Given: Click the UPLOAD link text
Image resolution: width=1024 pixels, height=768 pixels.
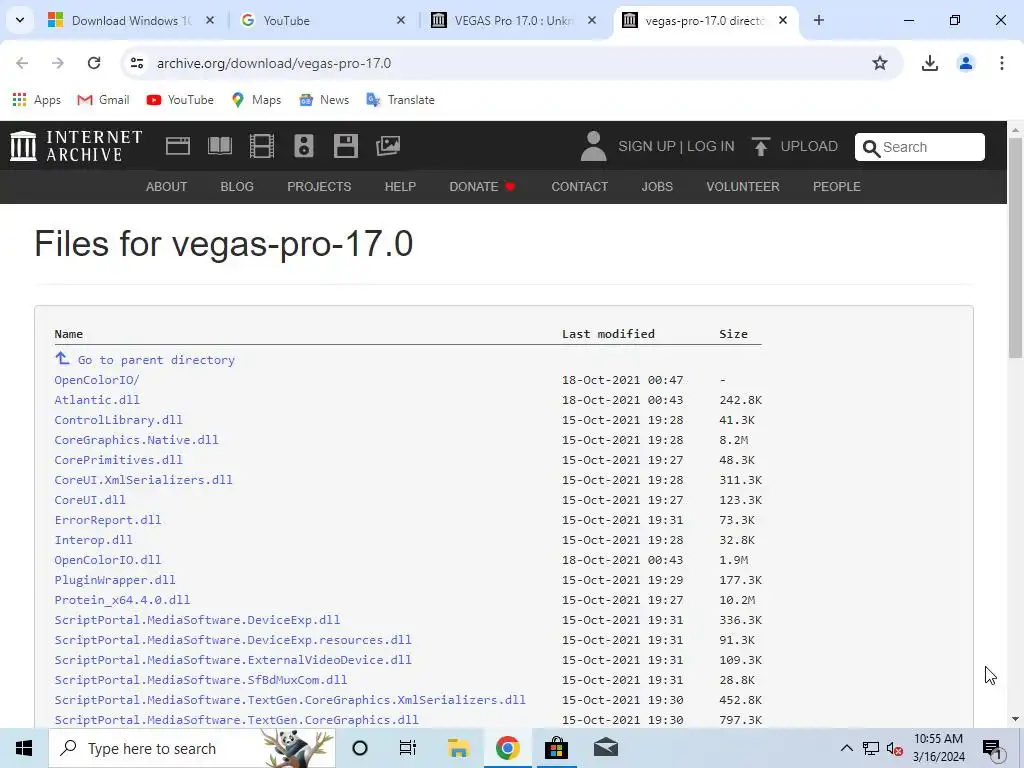Looking at the screenshot, I should (x=809, y=146).
